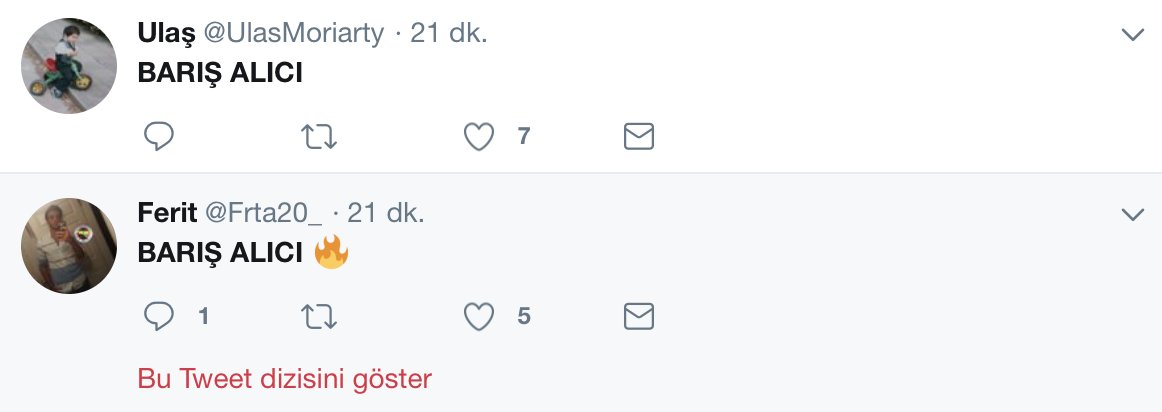Open the @Frta20_ handle
Image resolution: width=1162 pixels, height=412 pixels.
click(x=262, y=213)
